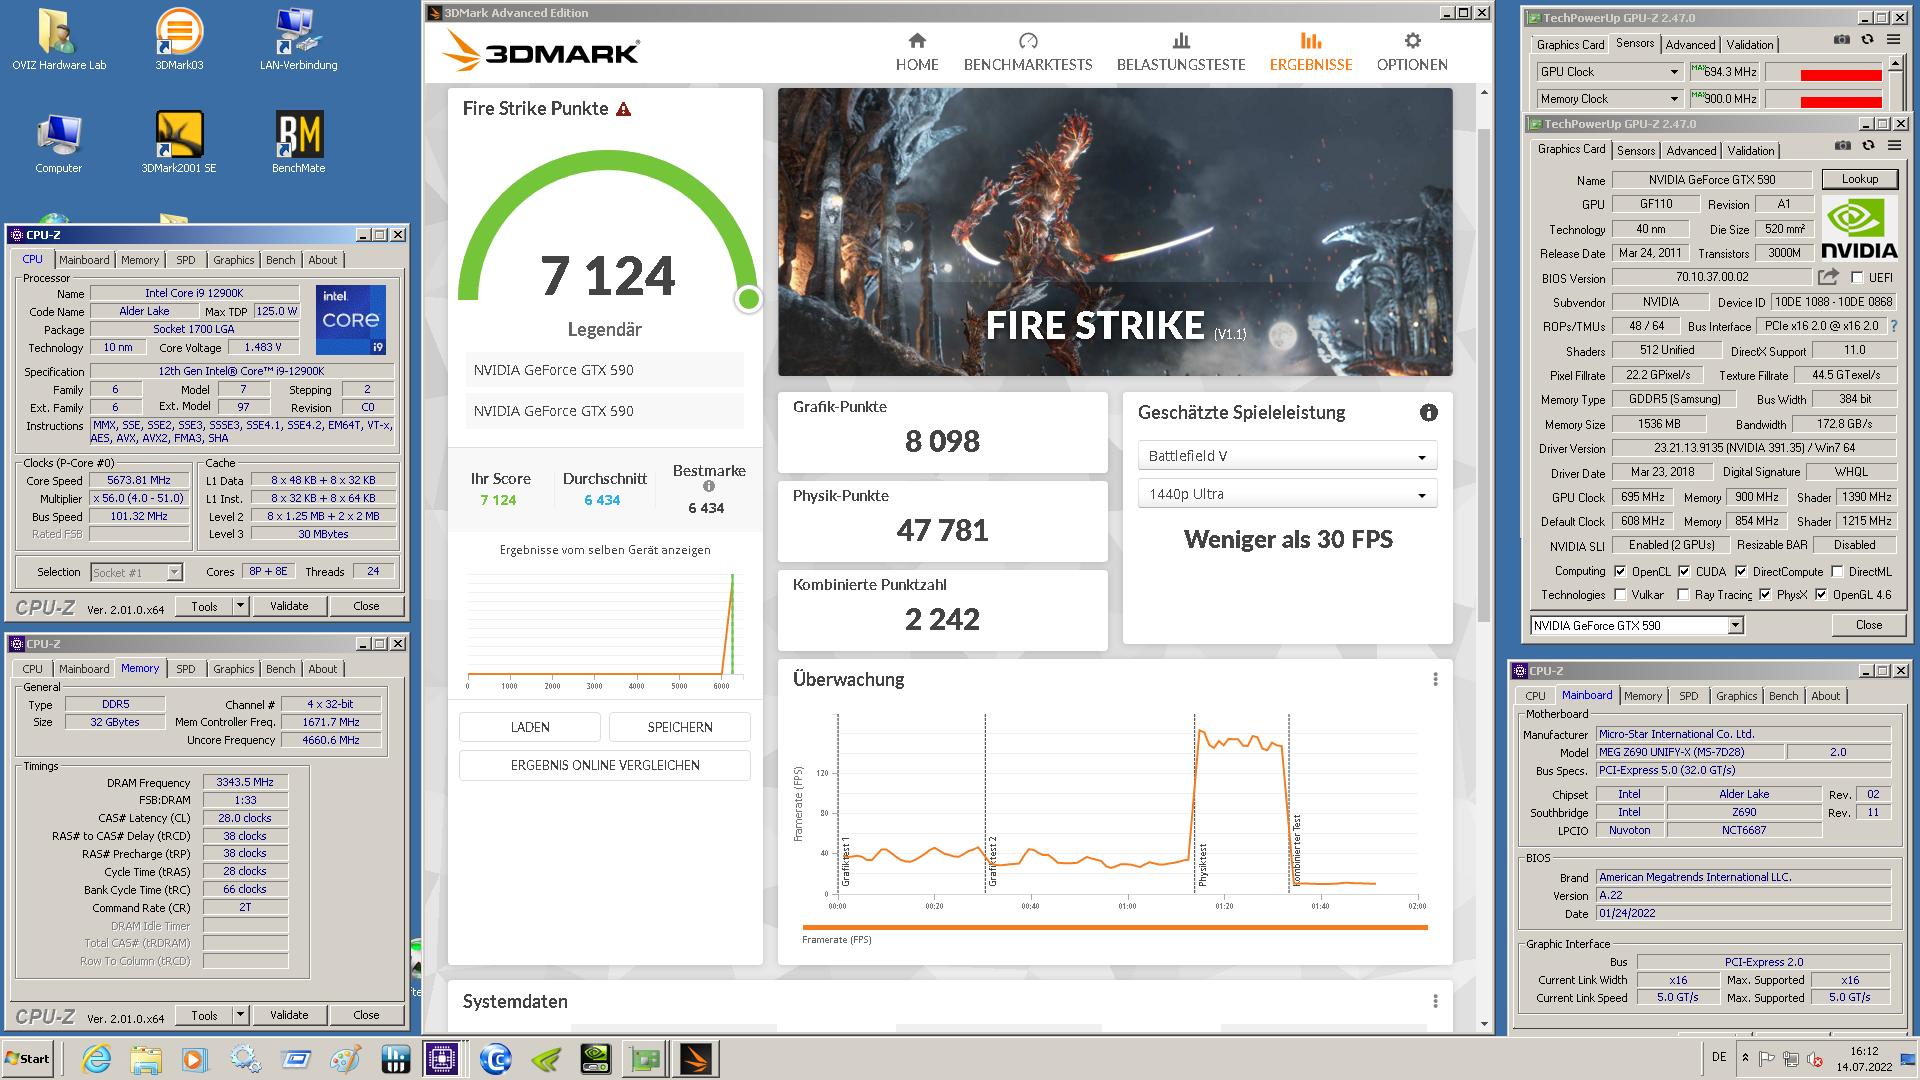Expand the Tools arrow in lower-left CPU-Z Memory window
The width and height of the screenshot is (1920, 1080).
pos(240,1015)
